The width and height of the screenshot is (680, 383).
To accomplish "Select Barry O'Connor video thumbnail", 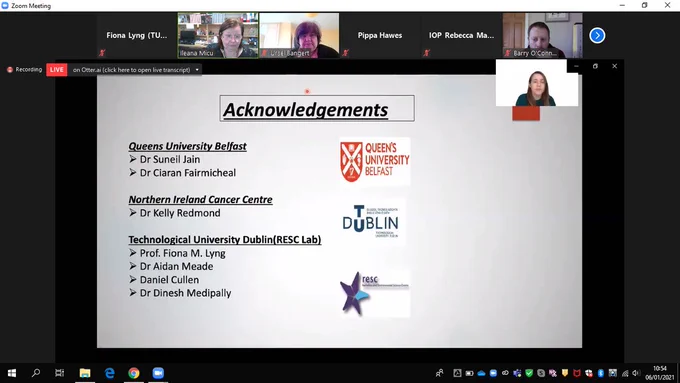I will (x=543, y=35).
